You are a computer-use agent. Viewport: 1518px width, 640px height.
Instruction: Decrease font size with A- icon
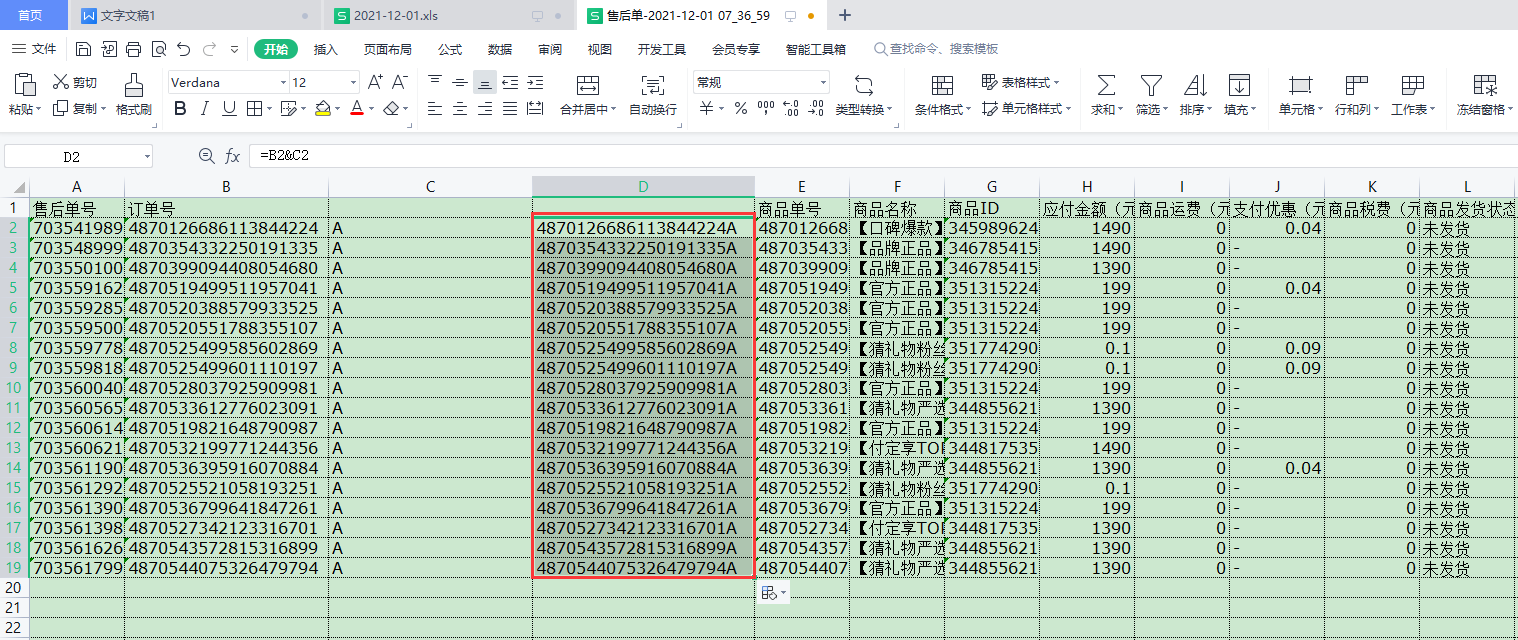pyautogui.click(x=399, y=82)
